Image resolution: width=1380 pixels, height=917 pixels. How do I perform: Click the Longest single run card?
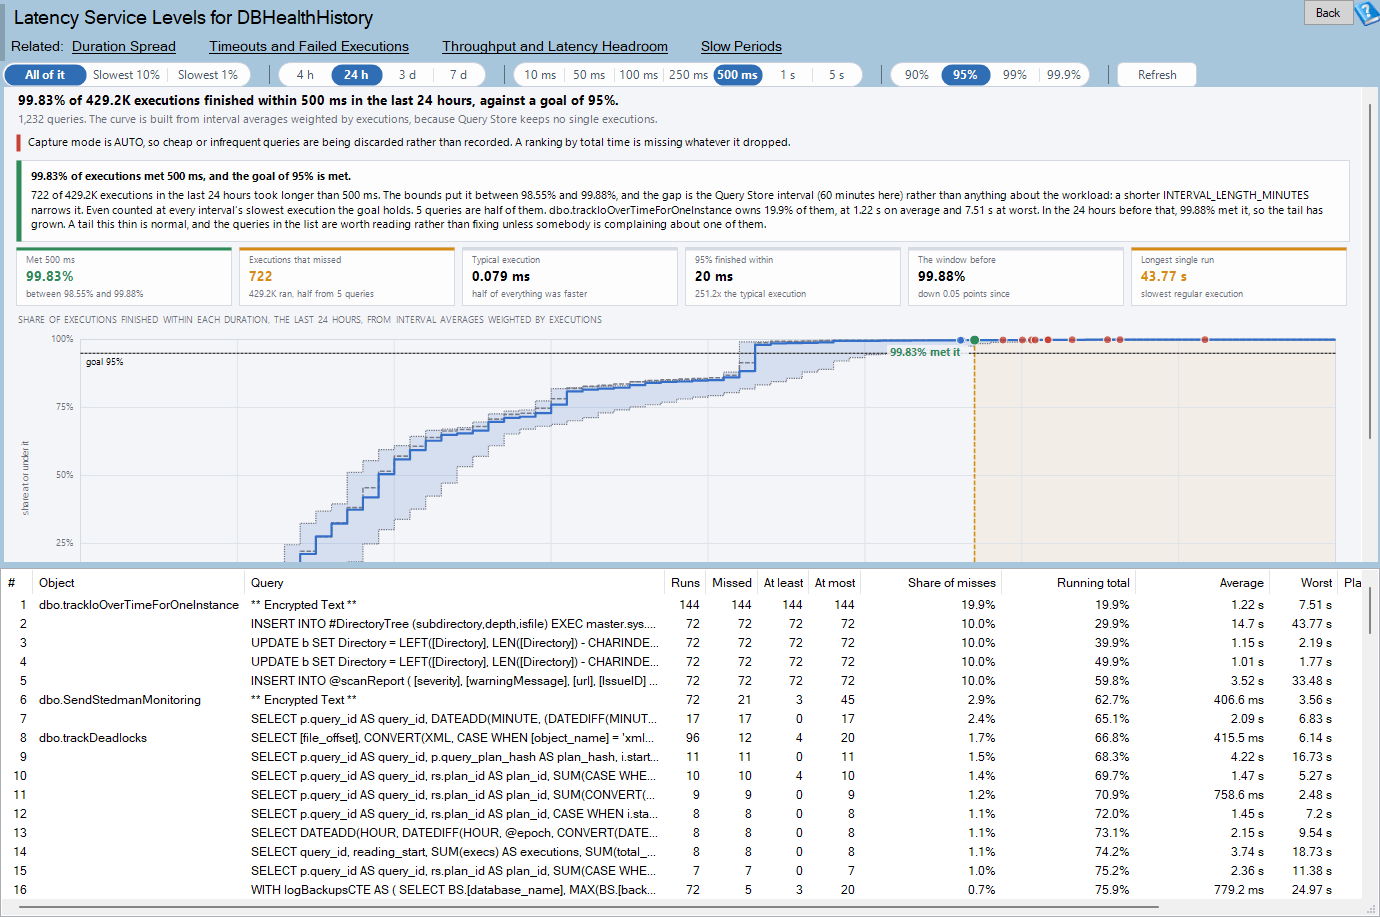pos(1239,276)
